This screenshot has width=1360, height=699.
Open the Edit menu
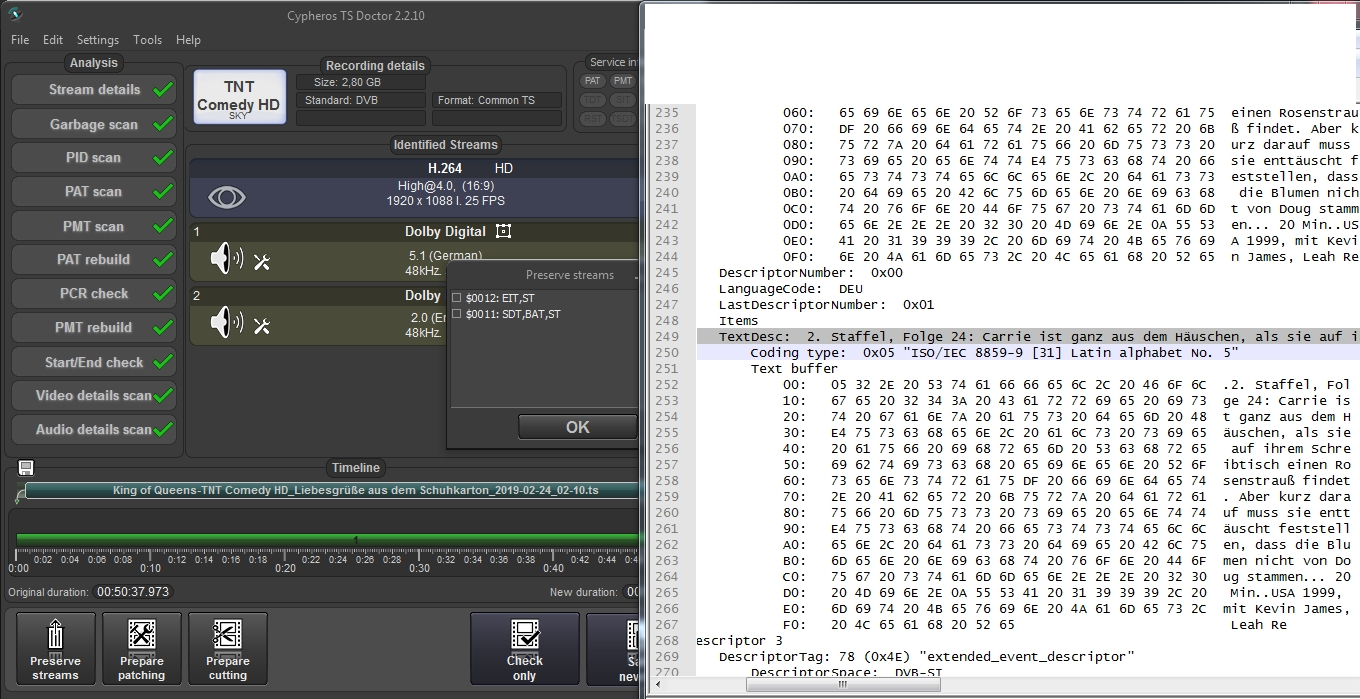click(x=53, y=40)
